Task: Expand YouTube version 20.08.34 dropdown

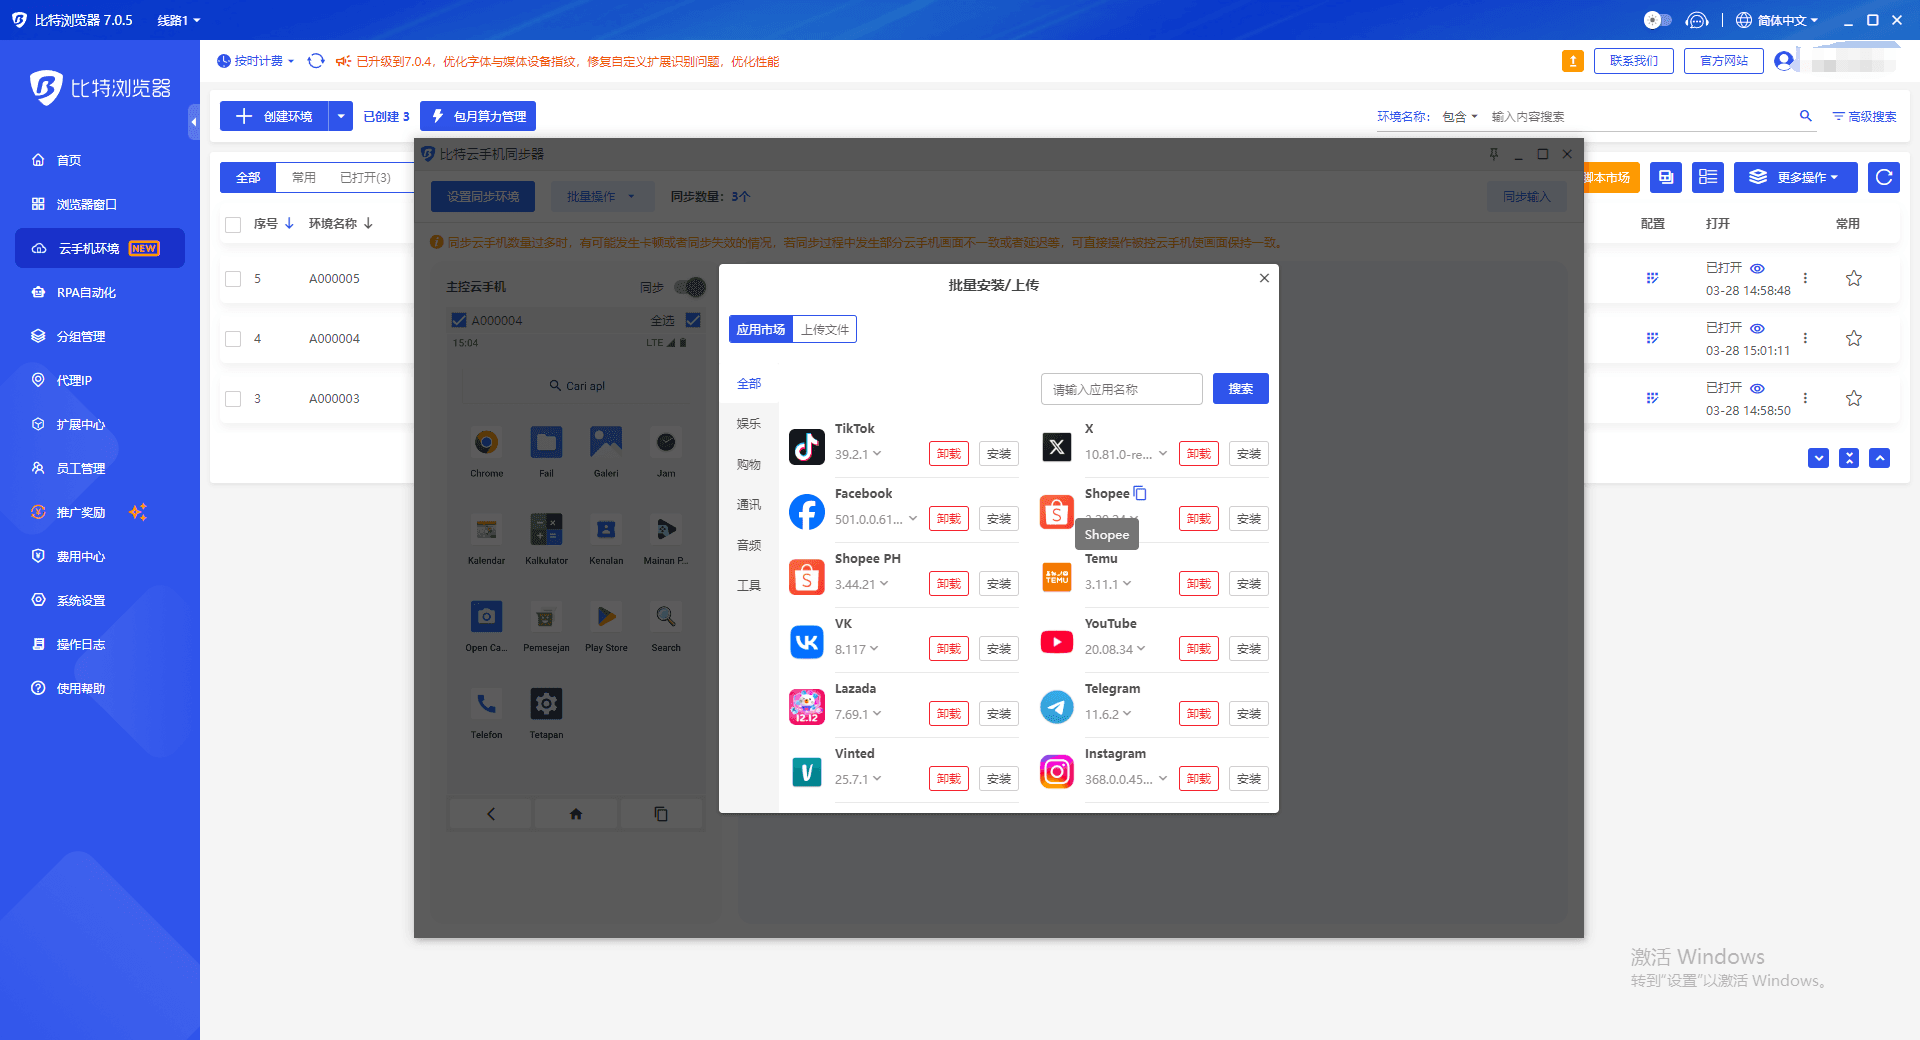Action: pos(1141,649)
